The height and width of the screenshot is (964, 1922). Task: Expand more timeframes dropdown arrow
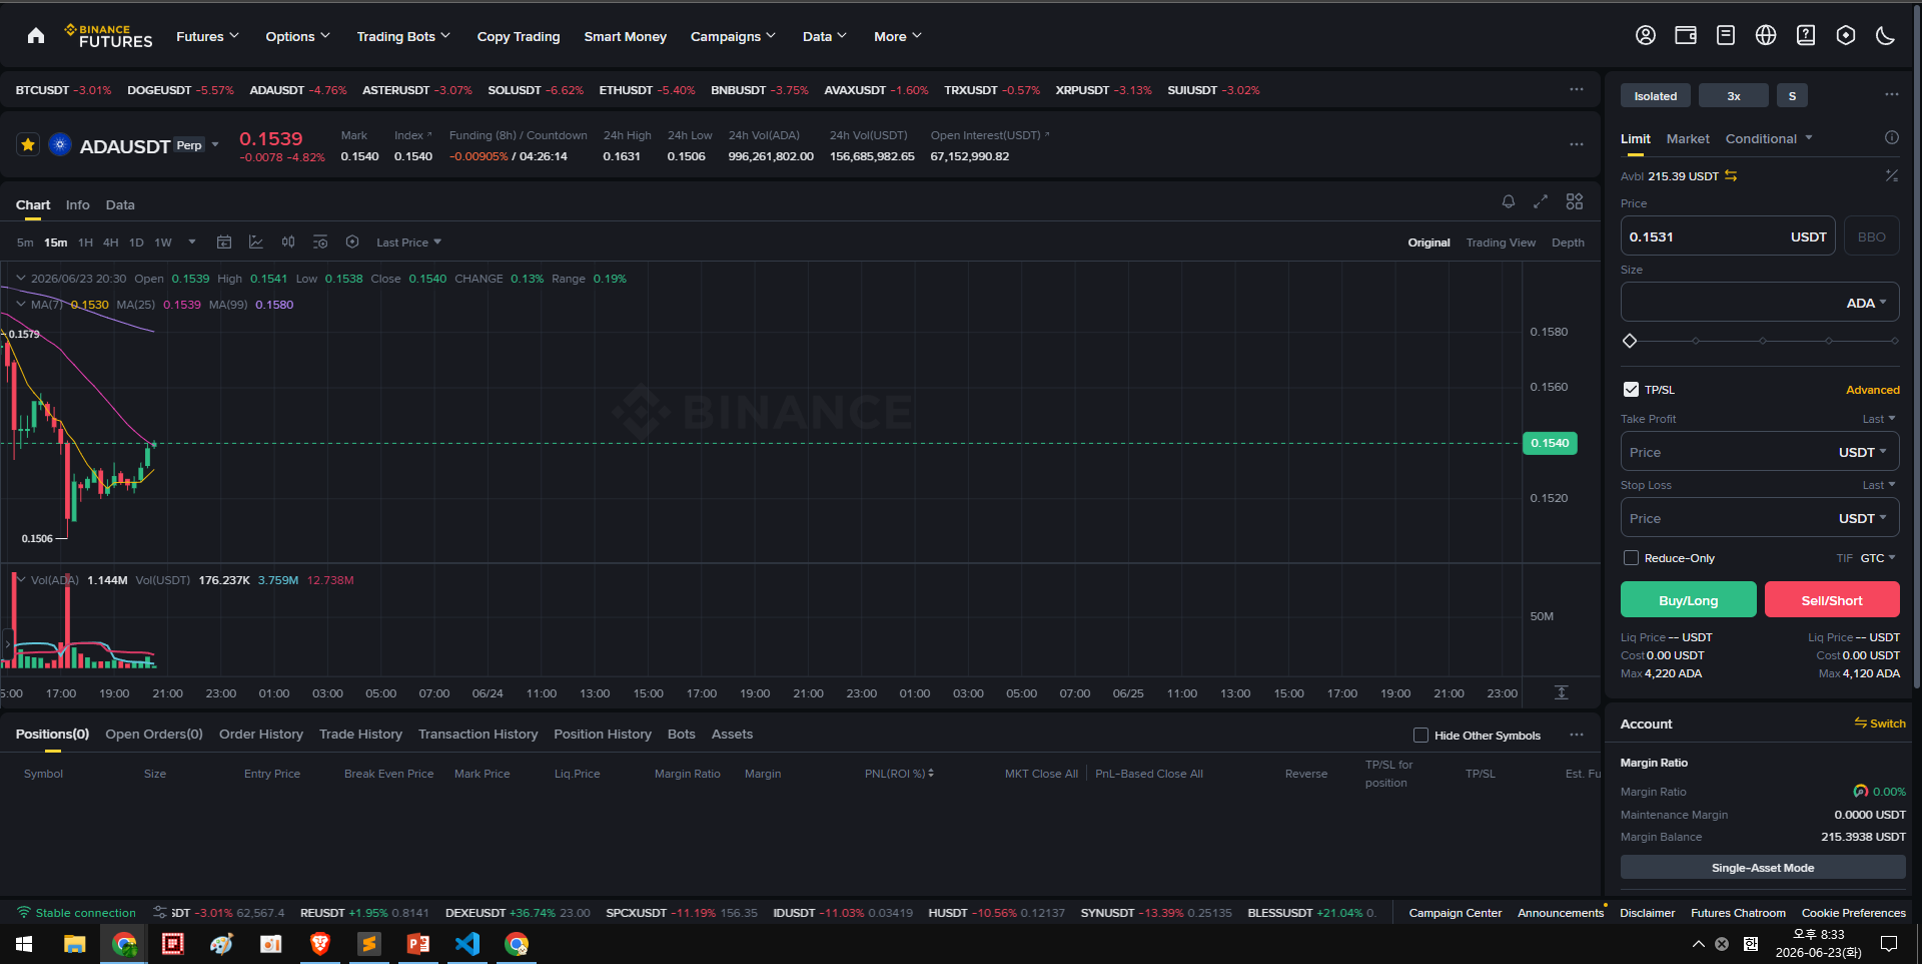click(x=192, y=242)
